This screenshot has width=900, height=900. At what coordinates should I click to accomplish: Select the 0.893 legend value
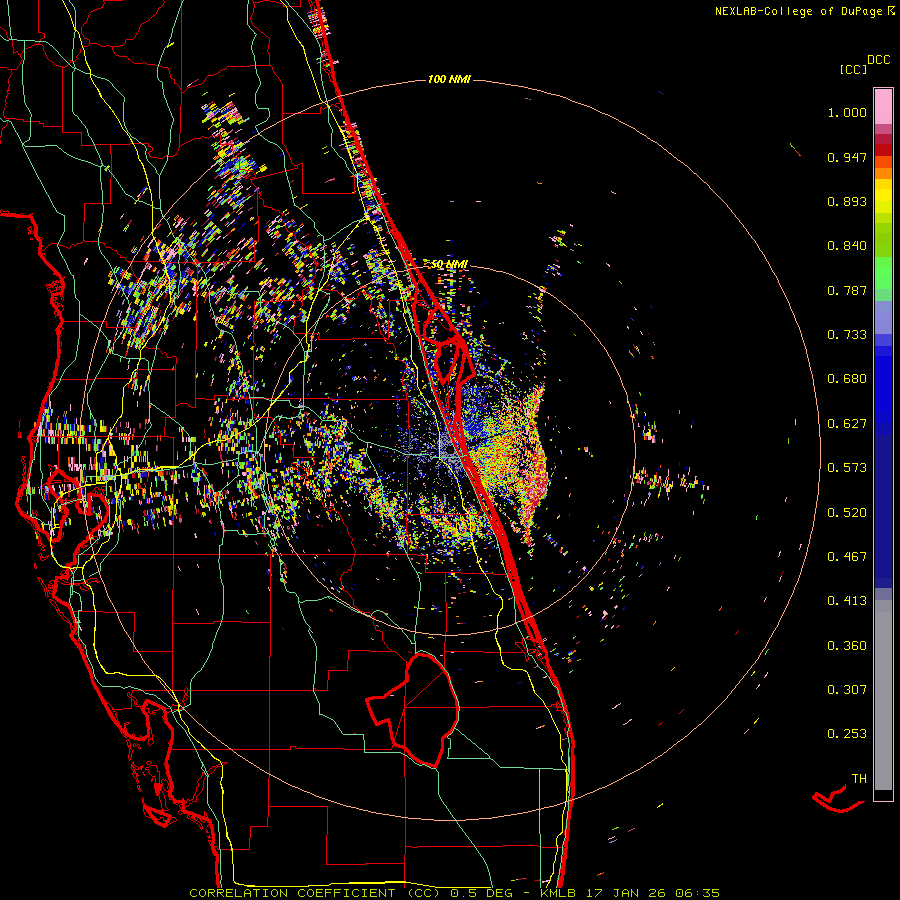click(847, 201)
